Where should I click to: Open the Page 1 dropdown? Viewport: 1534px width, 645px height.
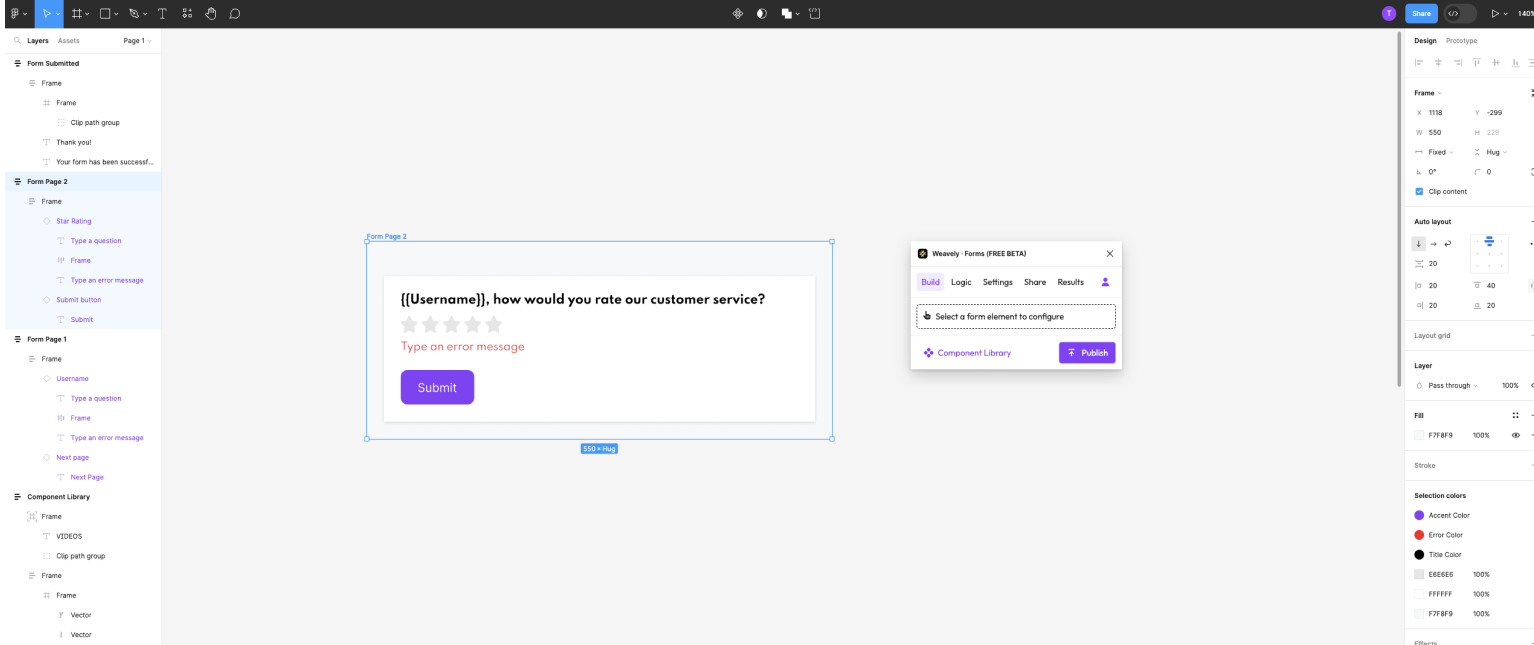(138, 41)
